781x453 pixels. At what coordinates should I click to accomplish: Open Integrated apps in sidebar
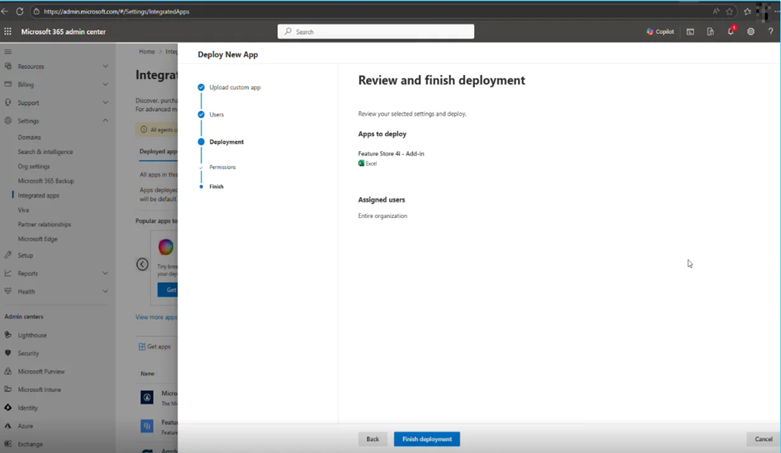pos(38,195)
